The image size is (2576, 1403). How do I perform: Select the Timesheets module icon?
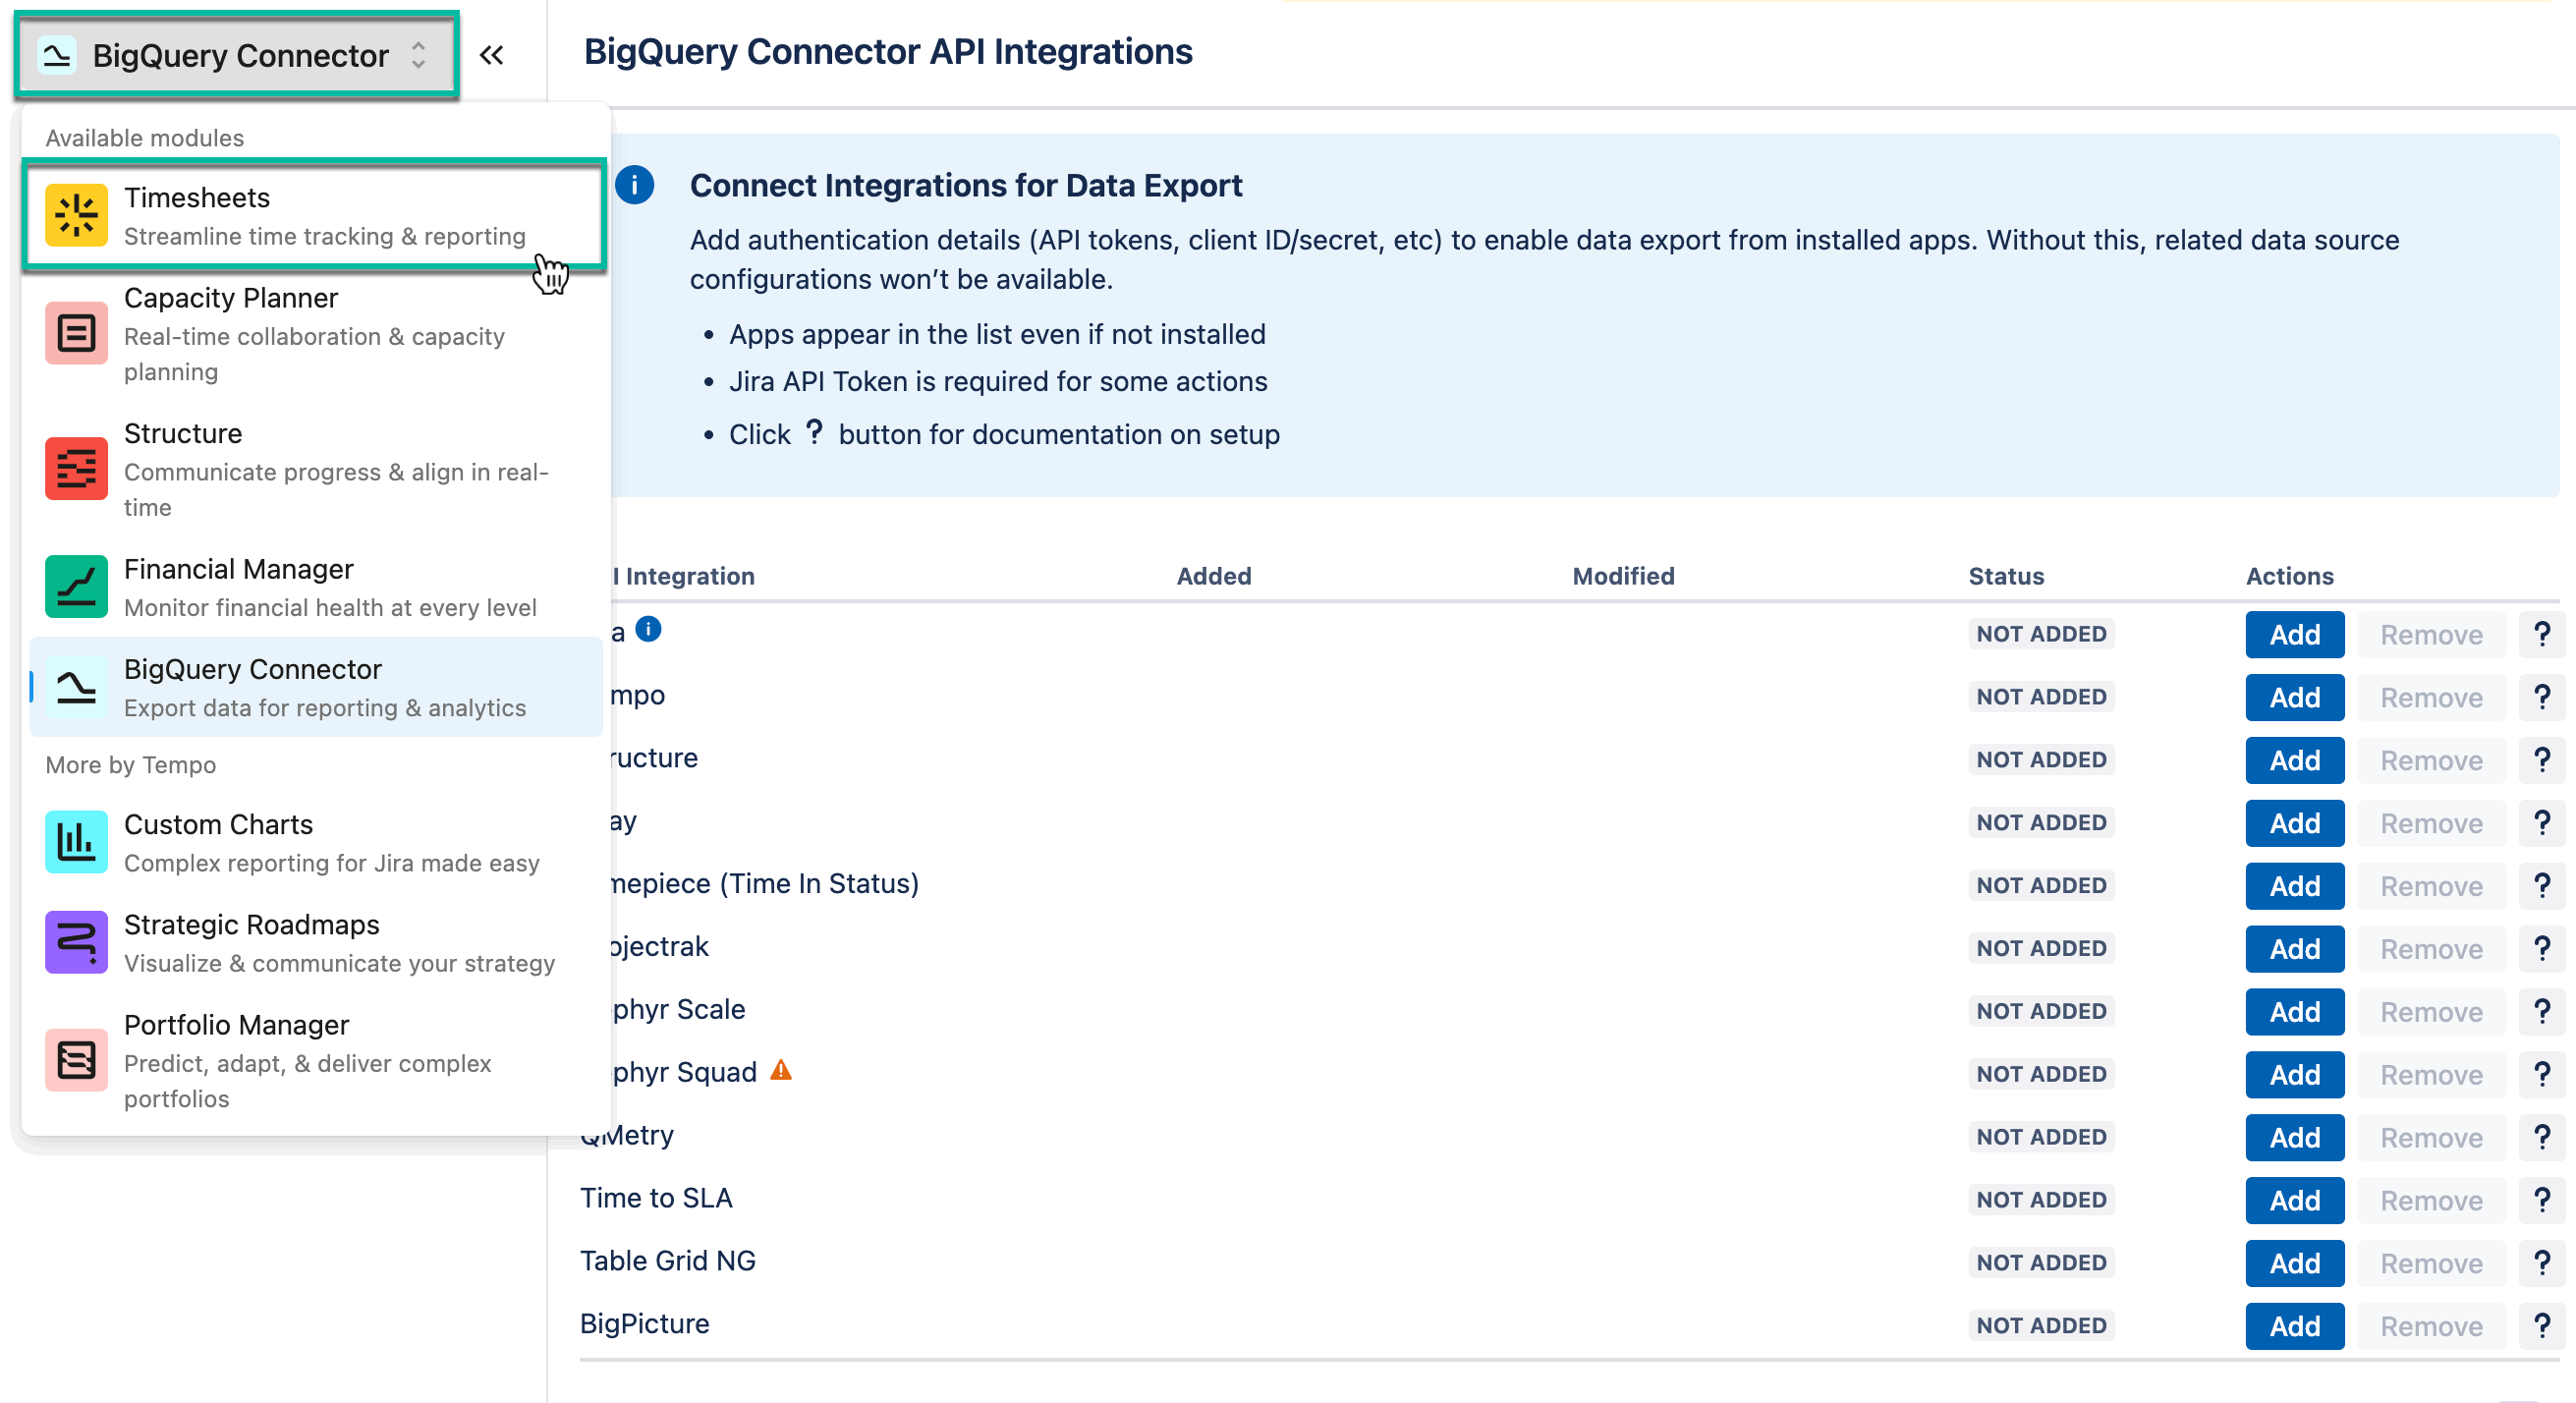coord(75,214)
